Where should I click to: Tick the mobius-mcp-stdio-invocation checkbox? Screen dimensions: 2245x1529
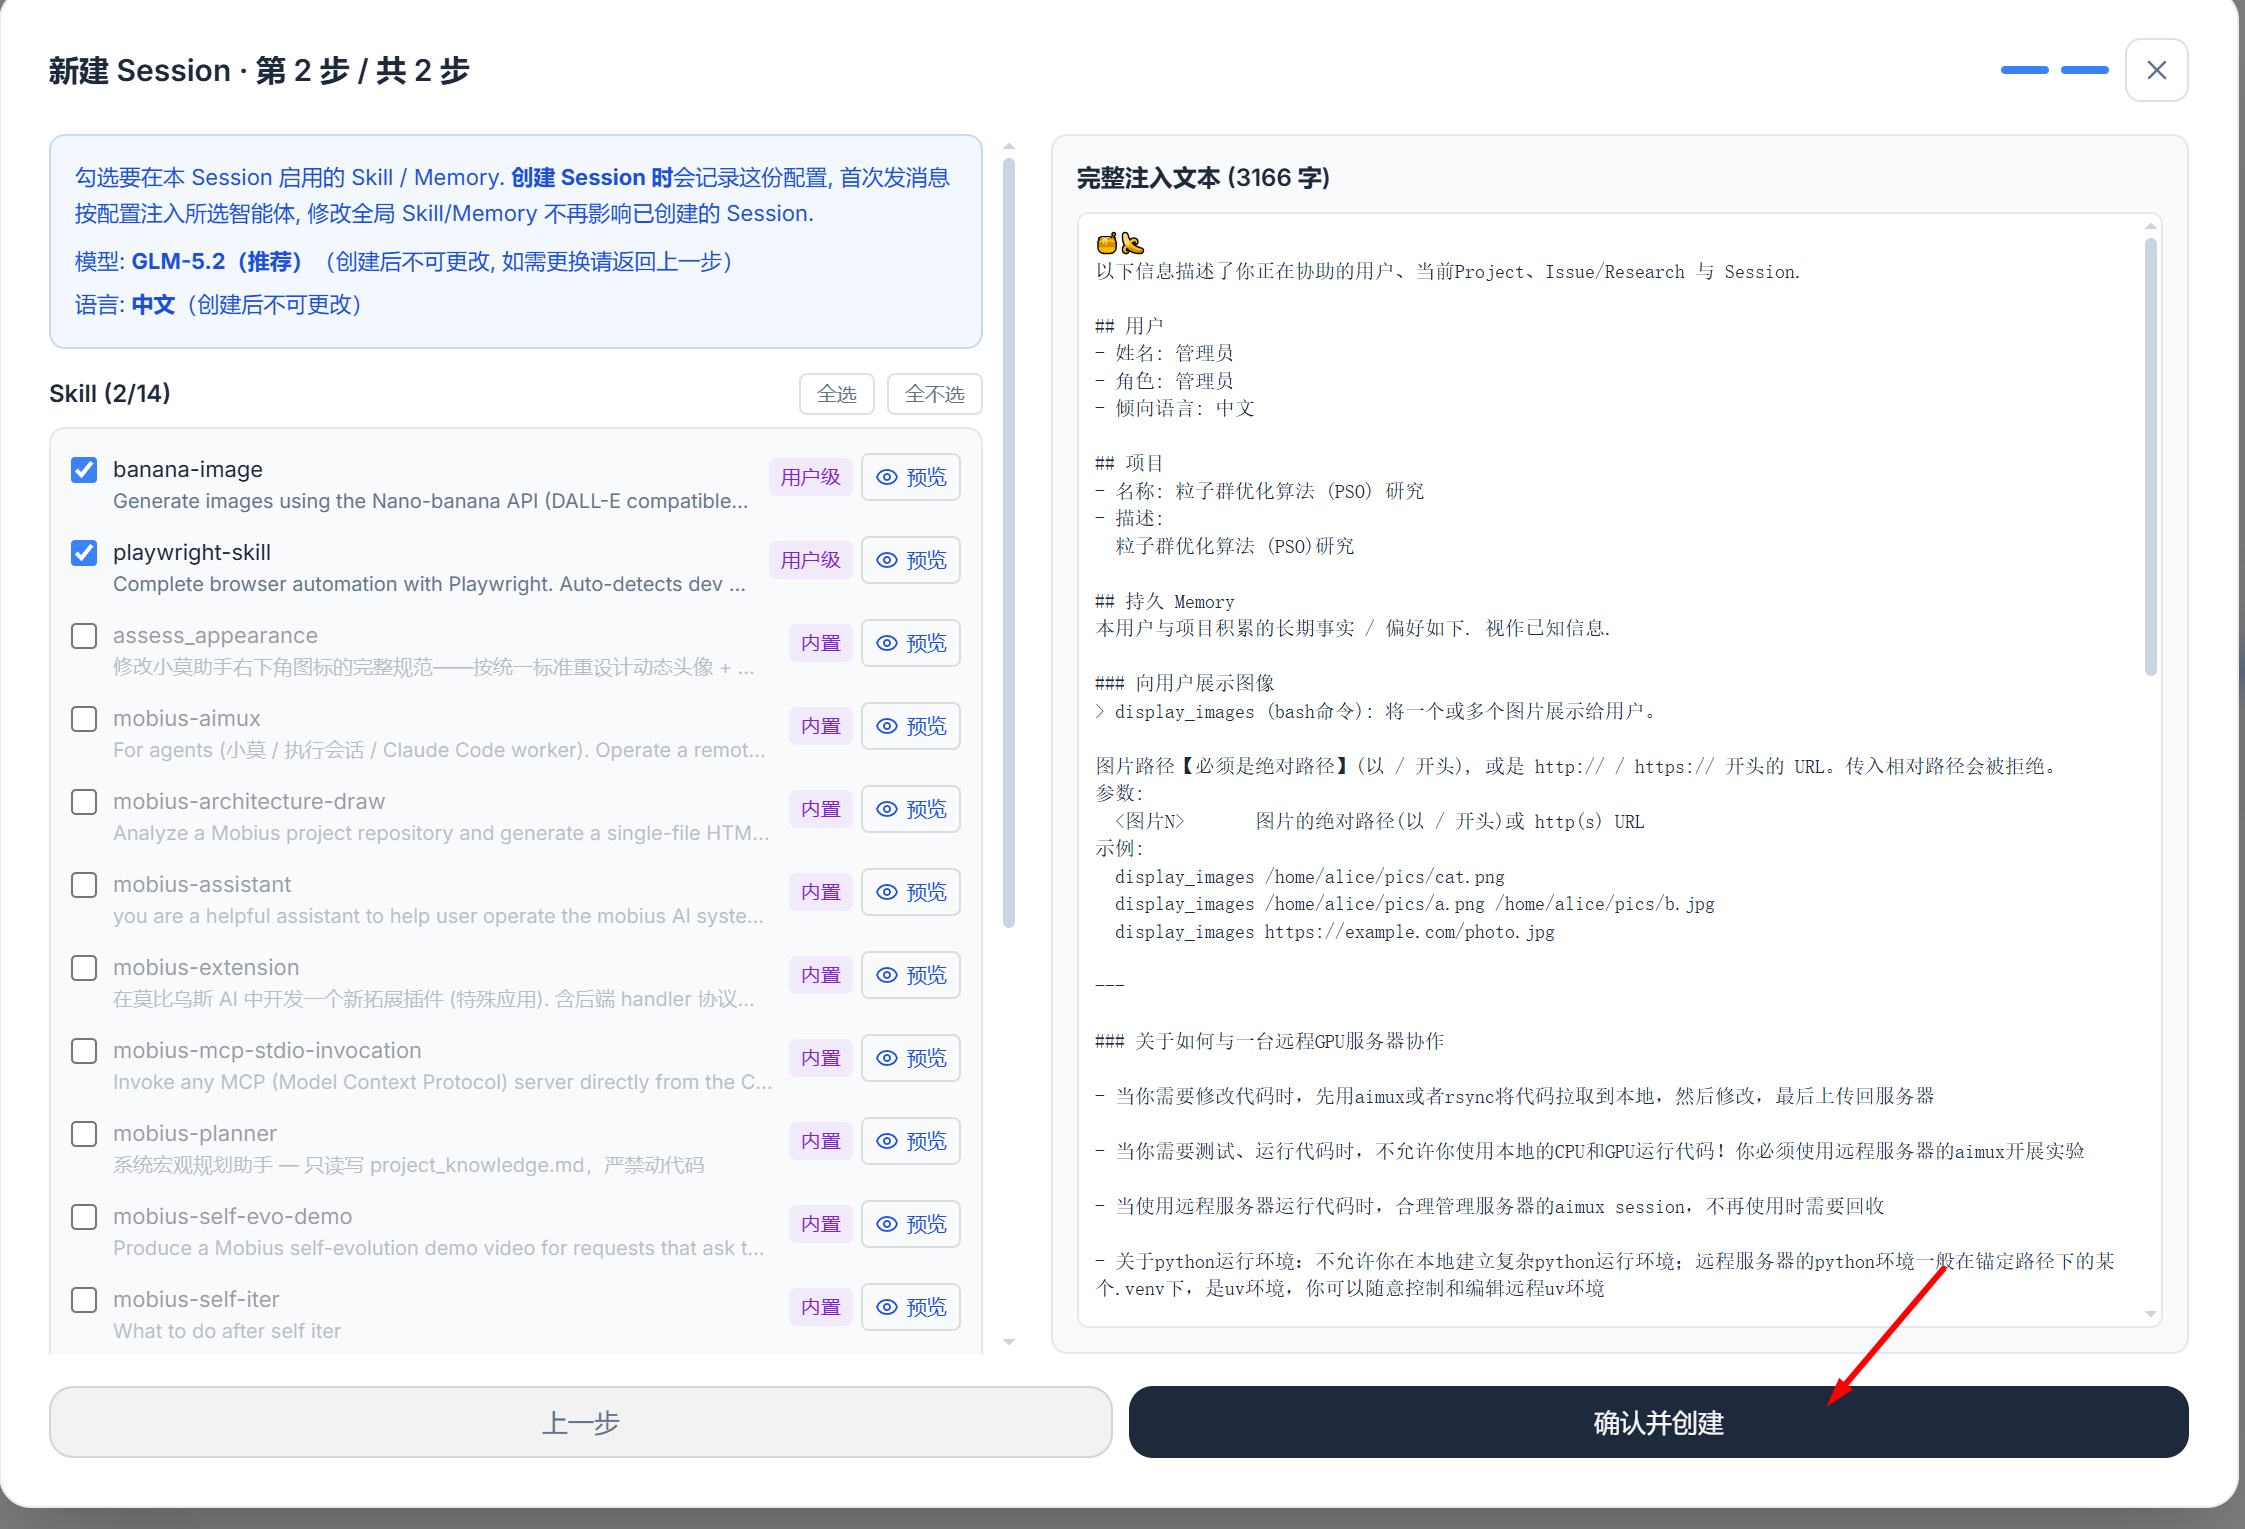pyautogui.click(x=84, y=1051)
